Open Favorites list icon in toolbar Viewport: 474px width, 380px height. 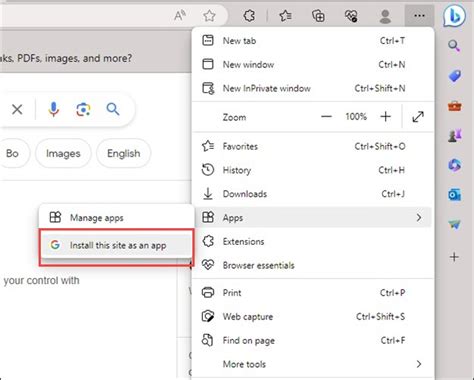(x=285, y=15)
